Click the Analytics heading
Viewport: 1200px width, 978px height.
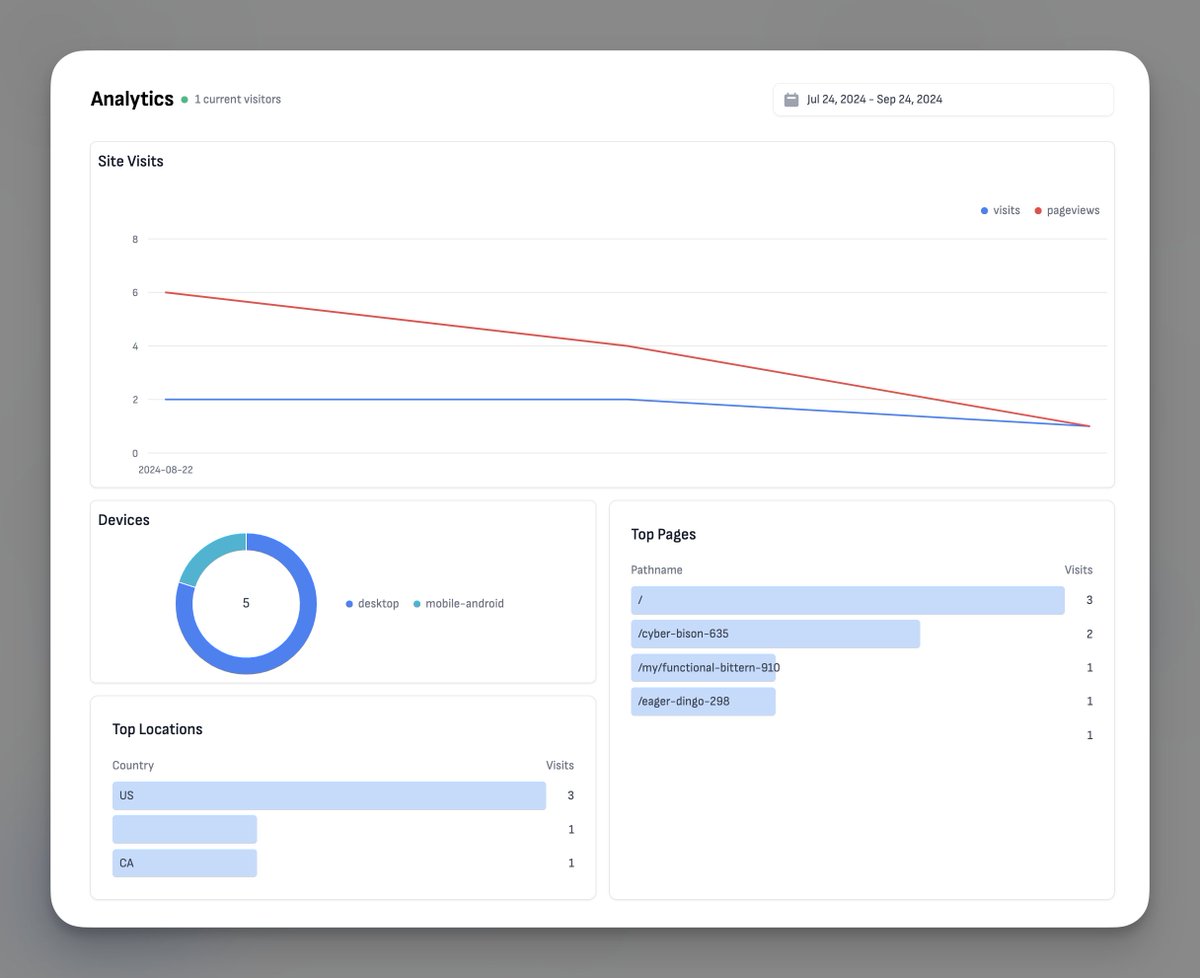click(x=132, y=99)
